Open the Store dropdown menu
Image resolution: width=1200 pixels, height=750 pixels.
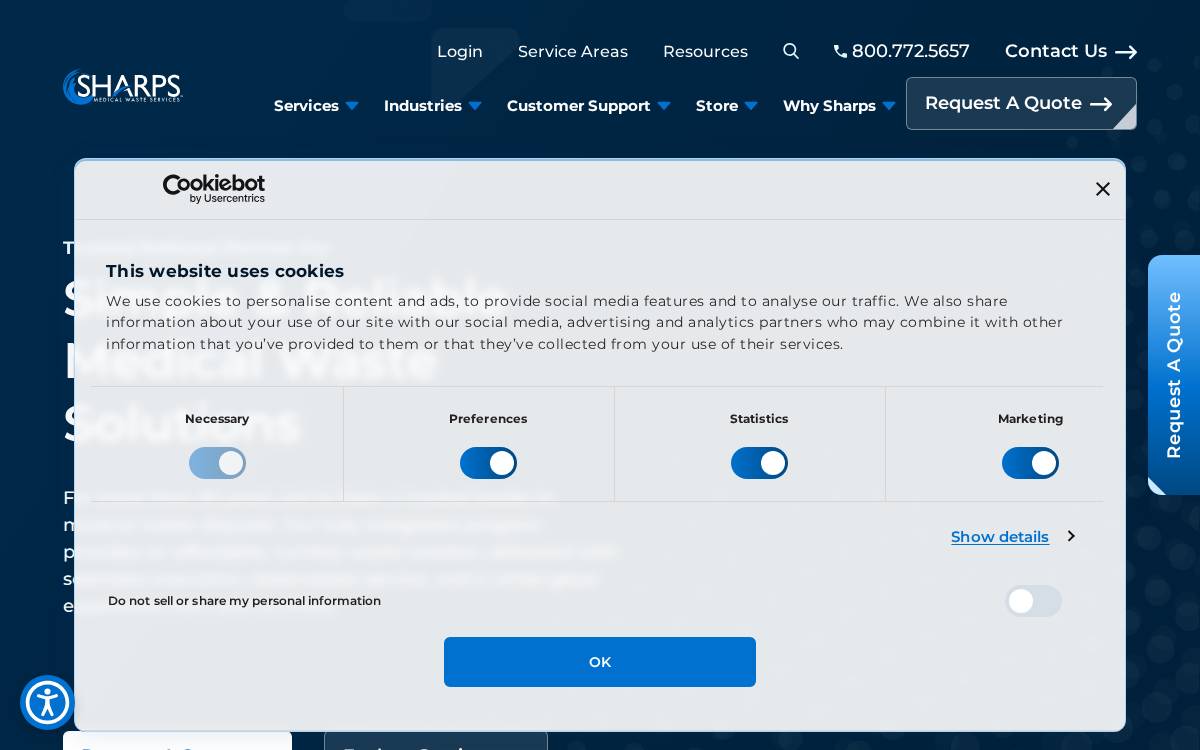(x=726, y=106)
